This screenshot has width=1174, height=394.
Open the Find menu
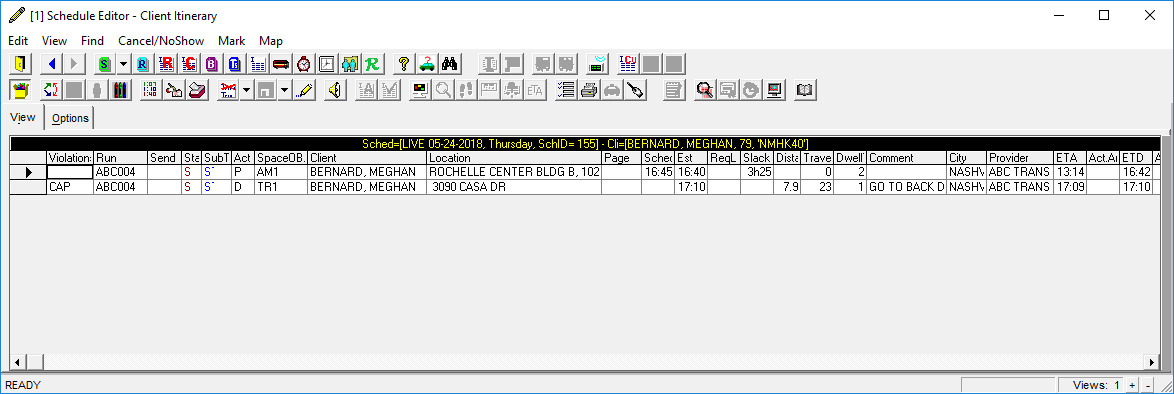point(93,40)
